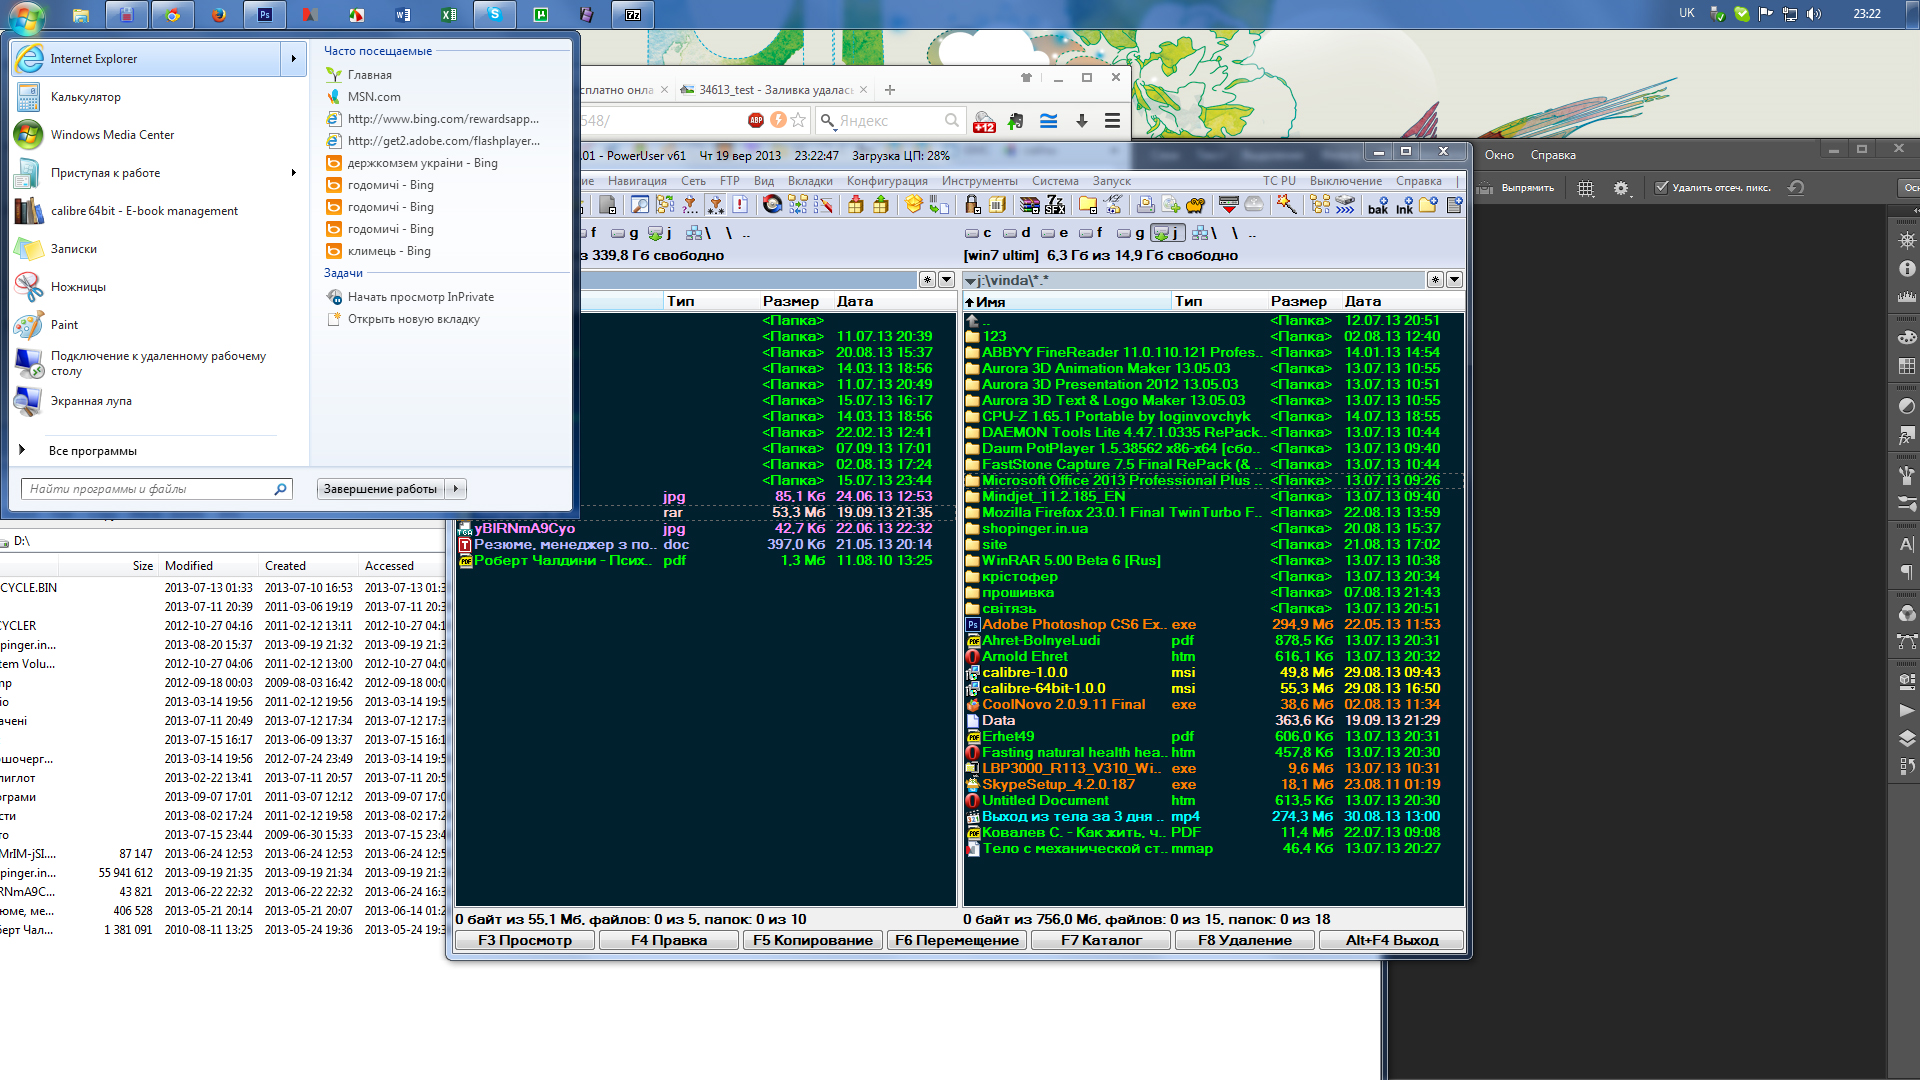This screenshot has height=1080, width=1920.
Task: Uncheck 'Удалить отсеч. пикс.' checkbox
Action: click(x=1661, y=187)
